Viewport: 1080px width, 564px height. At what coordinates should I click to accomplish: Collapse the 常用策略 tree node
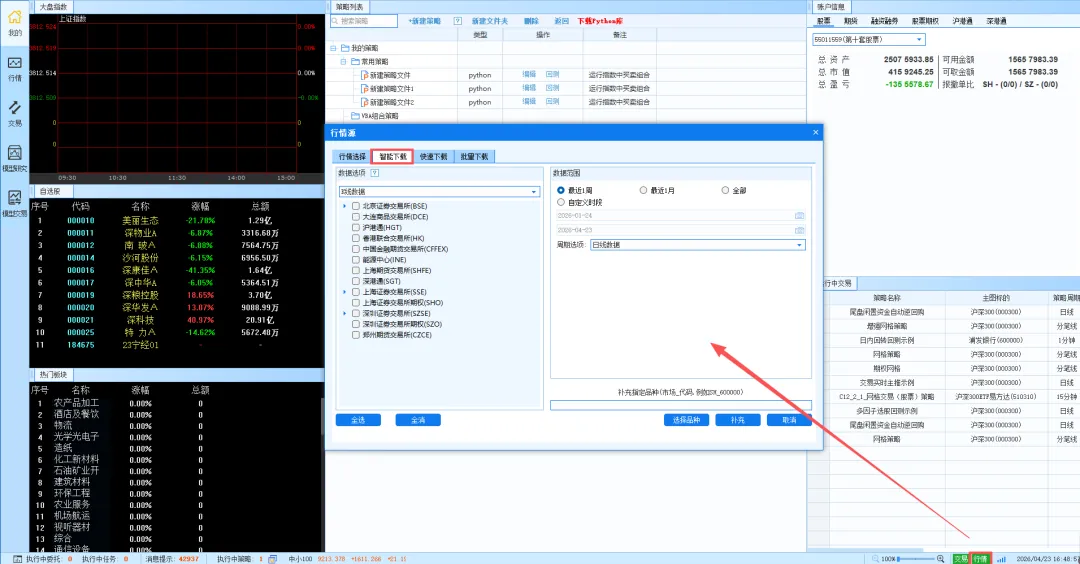click(x=344, y=61)
